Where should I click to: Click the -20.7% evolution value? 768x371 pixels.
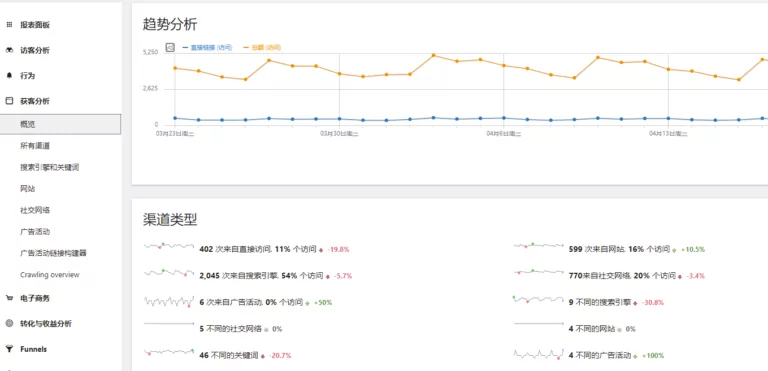(280, 356)
